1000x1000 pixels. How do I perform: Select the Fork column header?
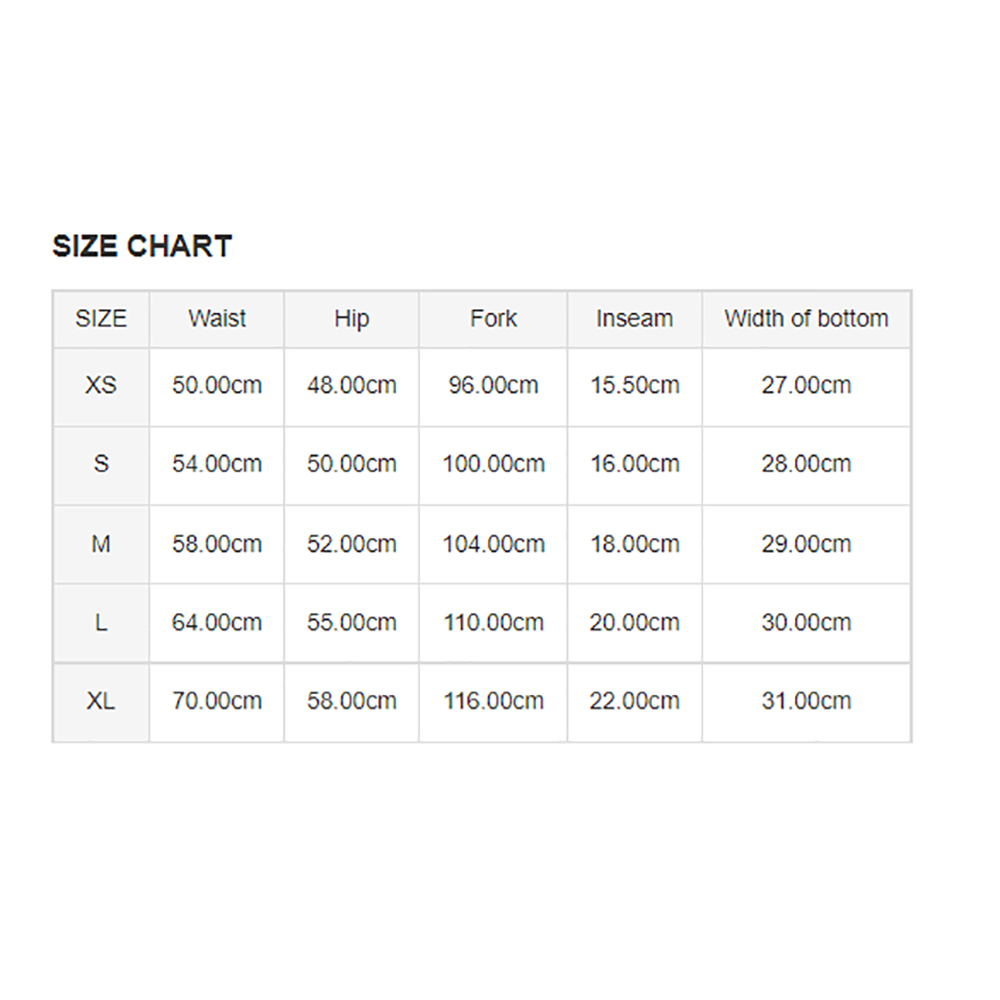pos(493,319)
